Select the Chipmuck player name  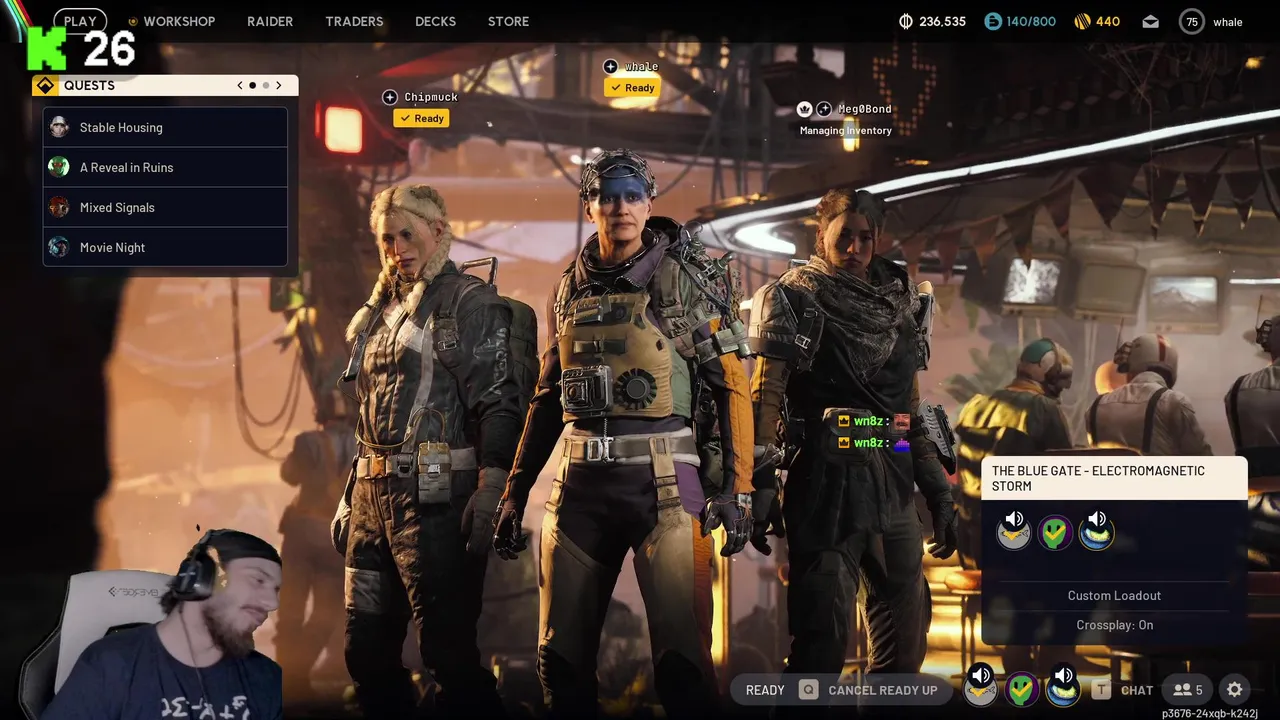point(431,97)
